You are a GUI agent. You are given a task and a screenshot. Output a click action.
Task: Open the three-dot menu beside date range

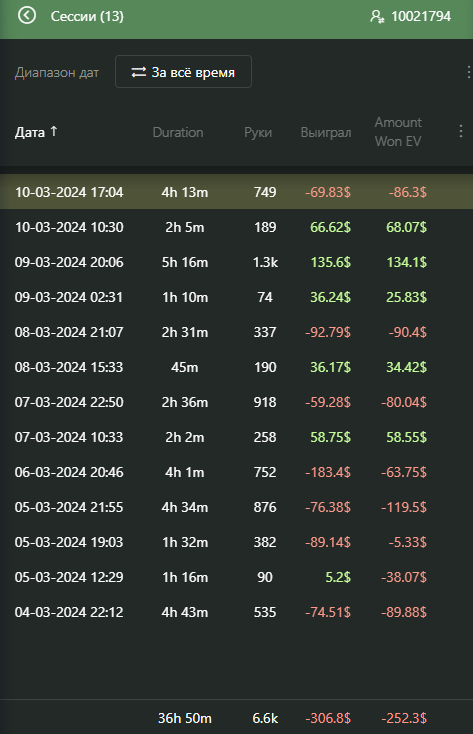[468, 72]
